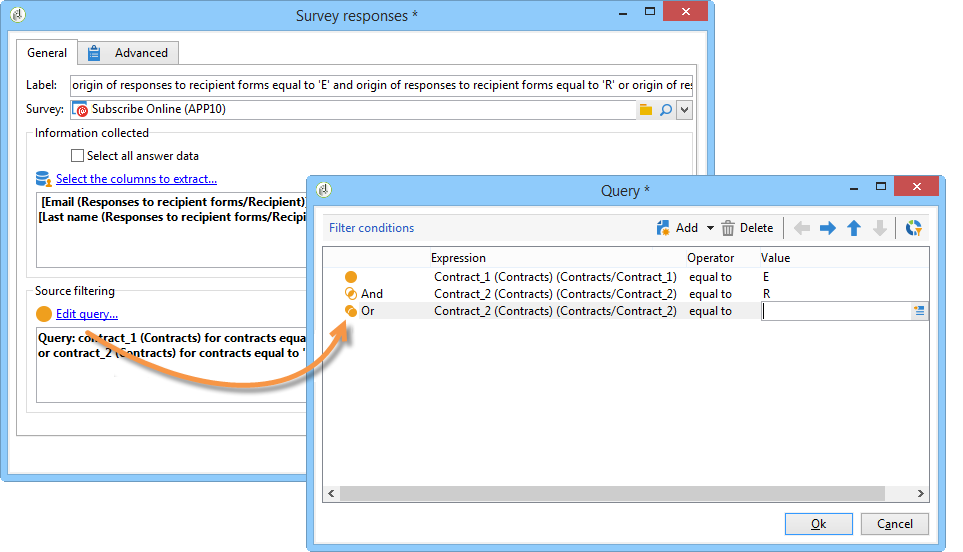The image size is (963, 552).
Task: Toggle the Select all answer data checkbox
Action: (77, 156)
